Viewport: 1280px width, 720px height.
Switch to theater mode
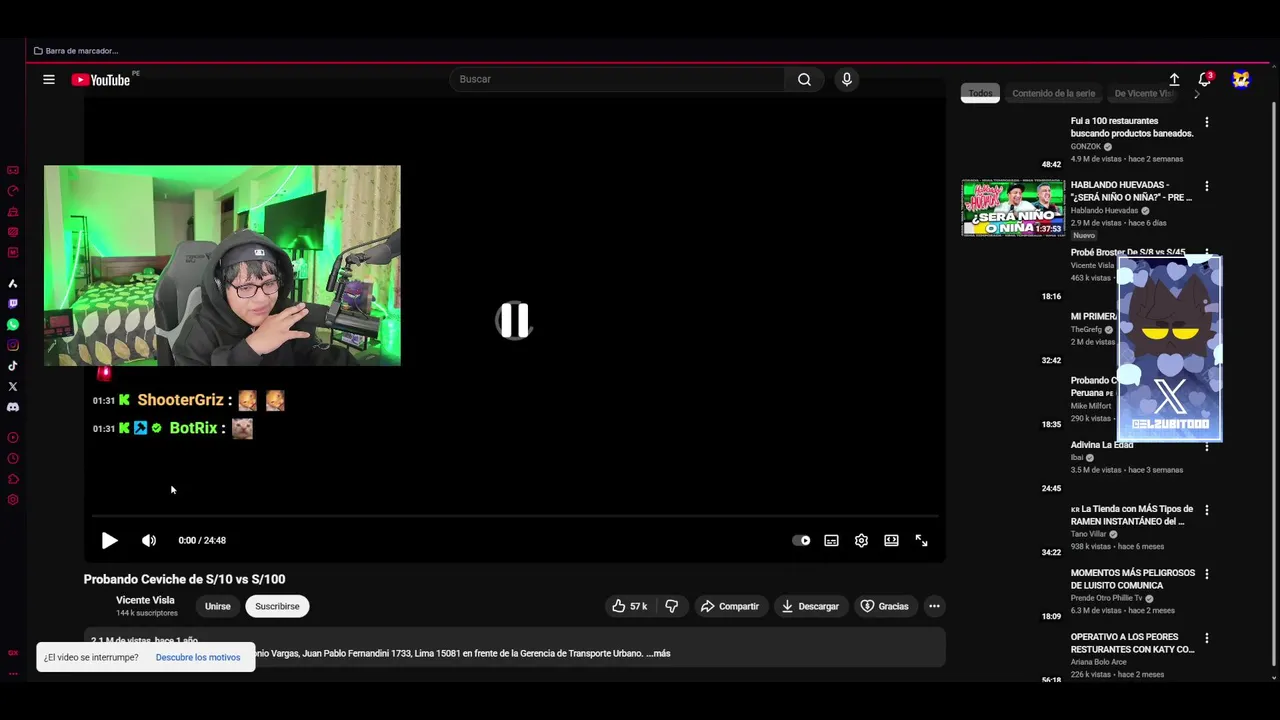tap(891, 540)
